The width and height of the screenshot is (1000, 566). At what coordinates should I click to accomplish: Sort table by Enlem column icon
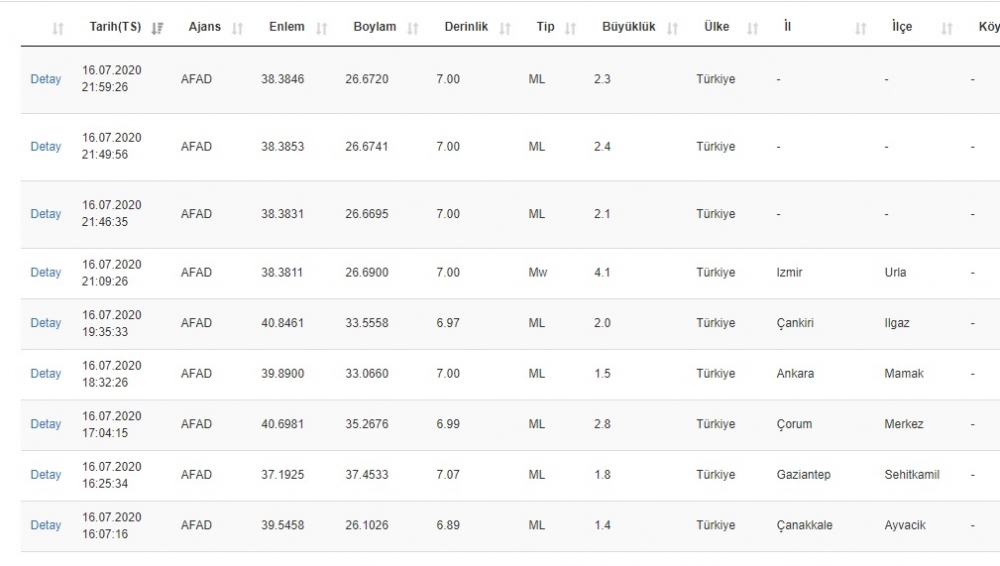(321, 29)
